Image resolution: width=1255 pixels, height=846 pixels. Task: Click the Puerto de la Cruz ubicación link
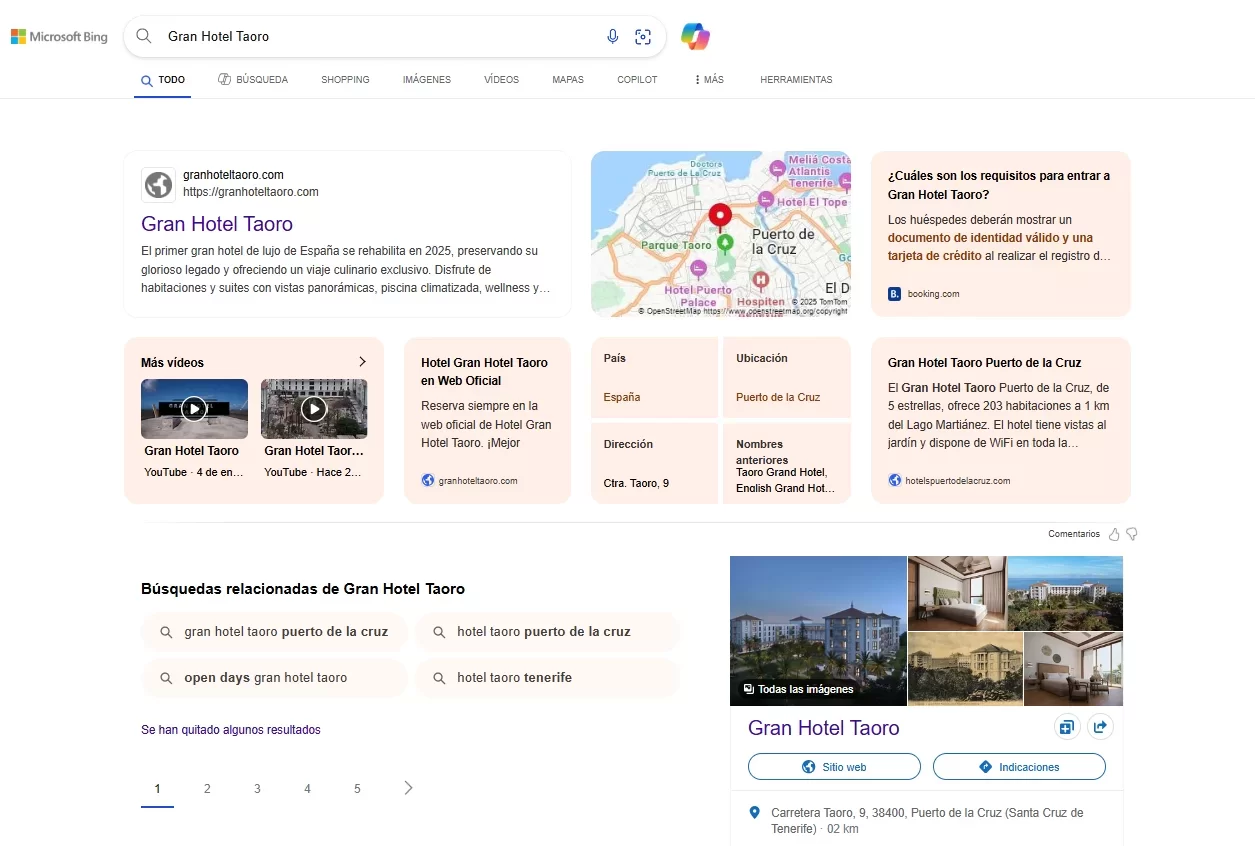(778, 397)
